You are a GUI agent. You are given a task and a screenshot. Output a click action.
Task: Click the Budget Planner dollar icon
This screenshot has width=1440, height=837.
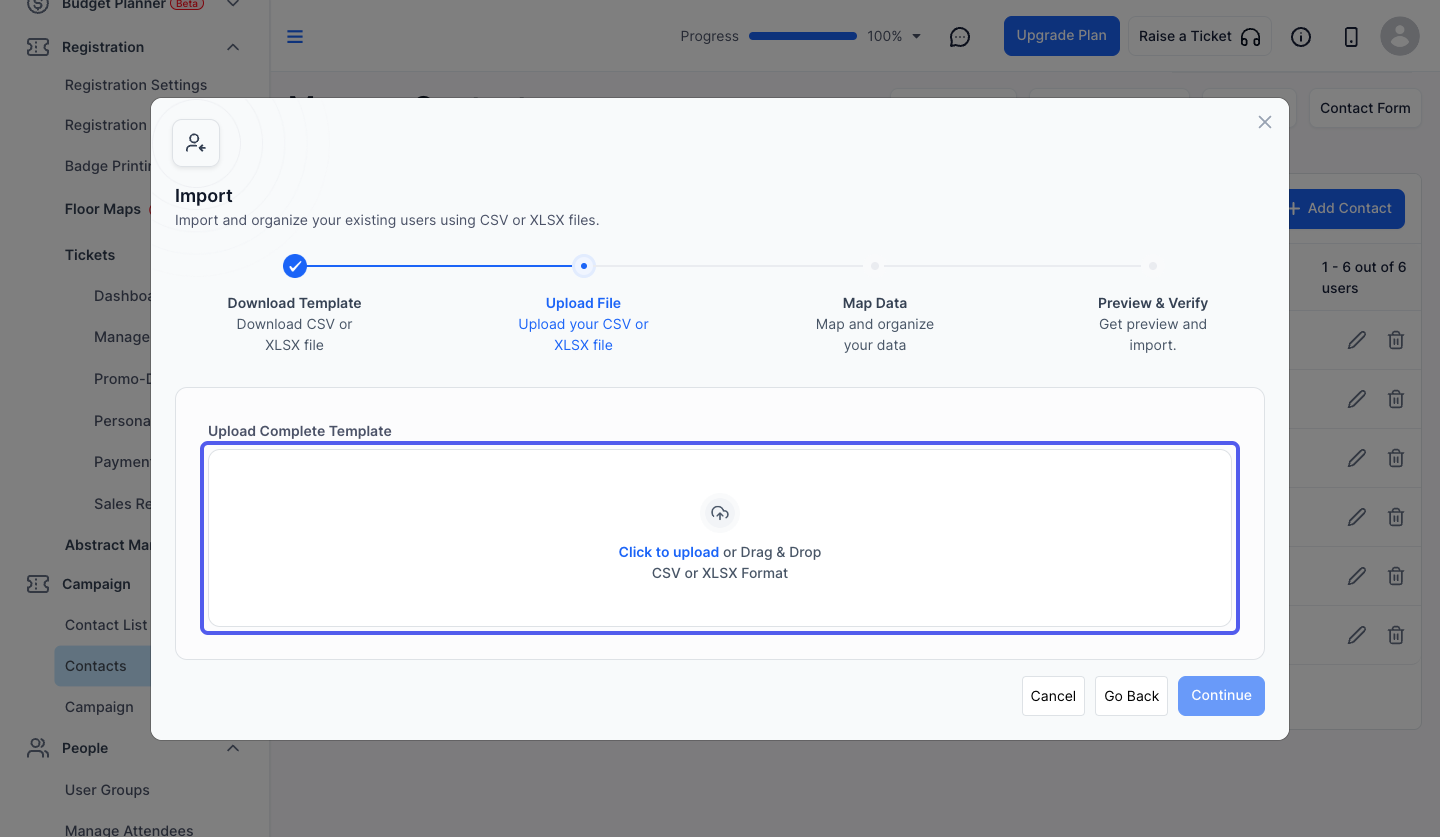[x=38, y=5]
